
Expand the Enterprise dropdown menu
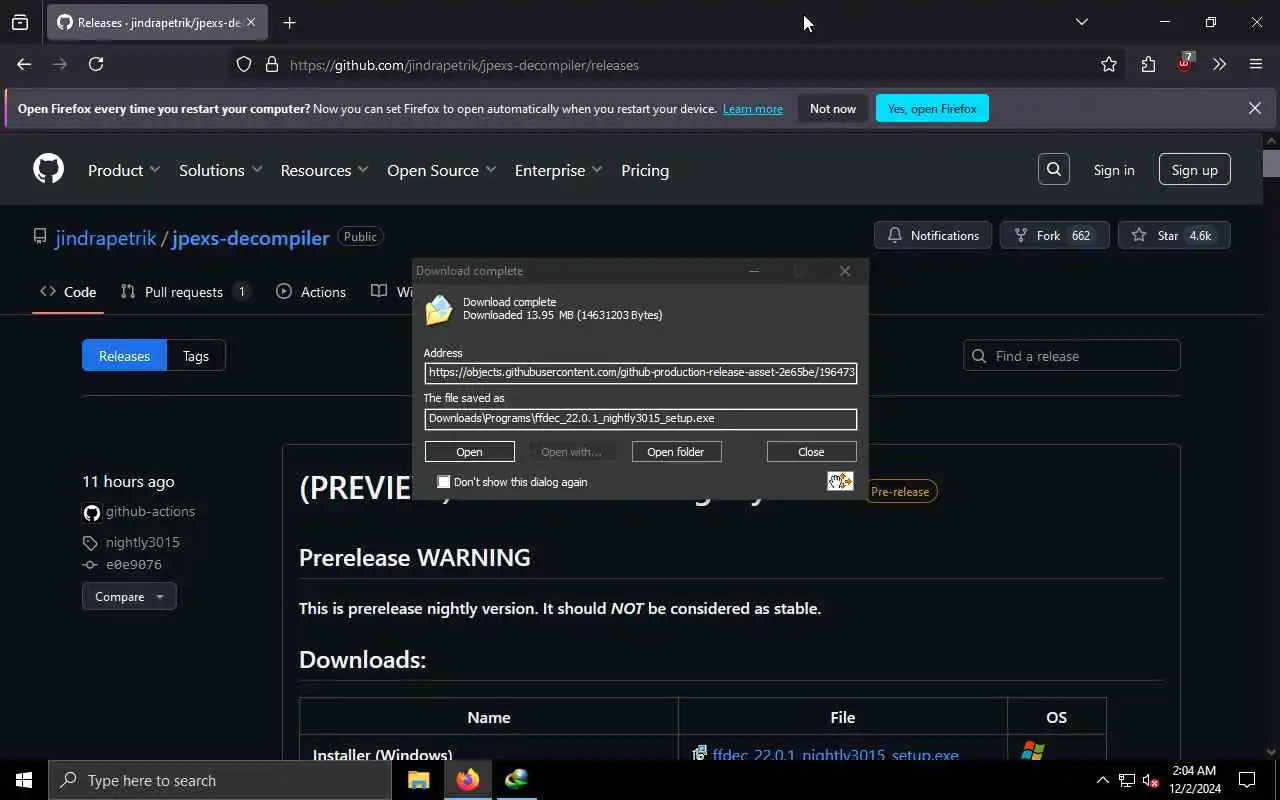[x=559, y=170]
